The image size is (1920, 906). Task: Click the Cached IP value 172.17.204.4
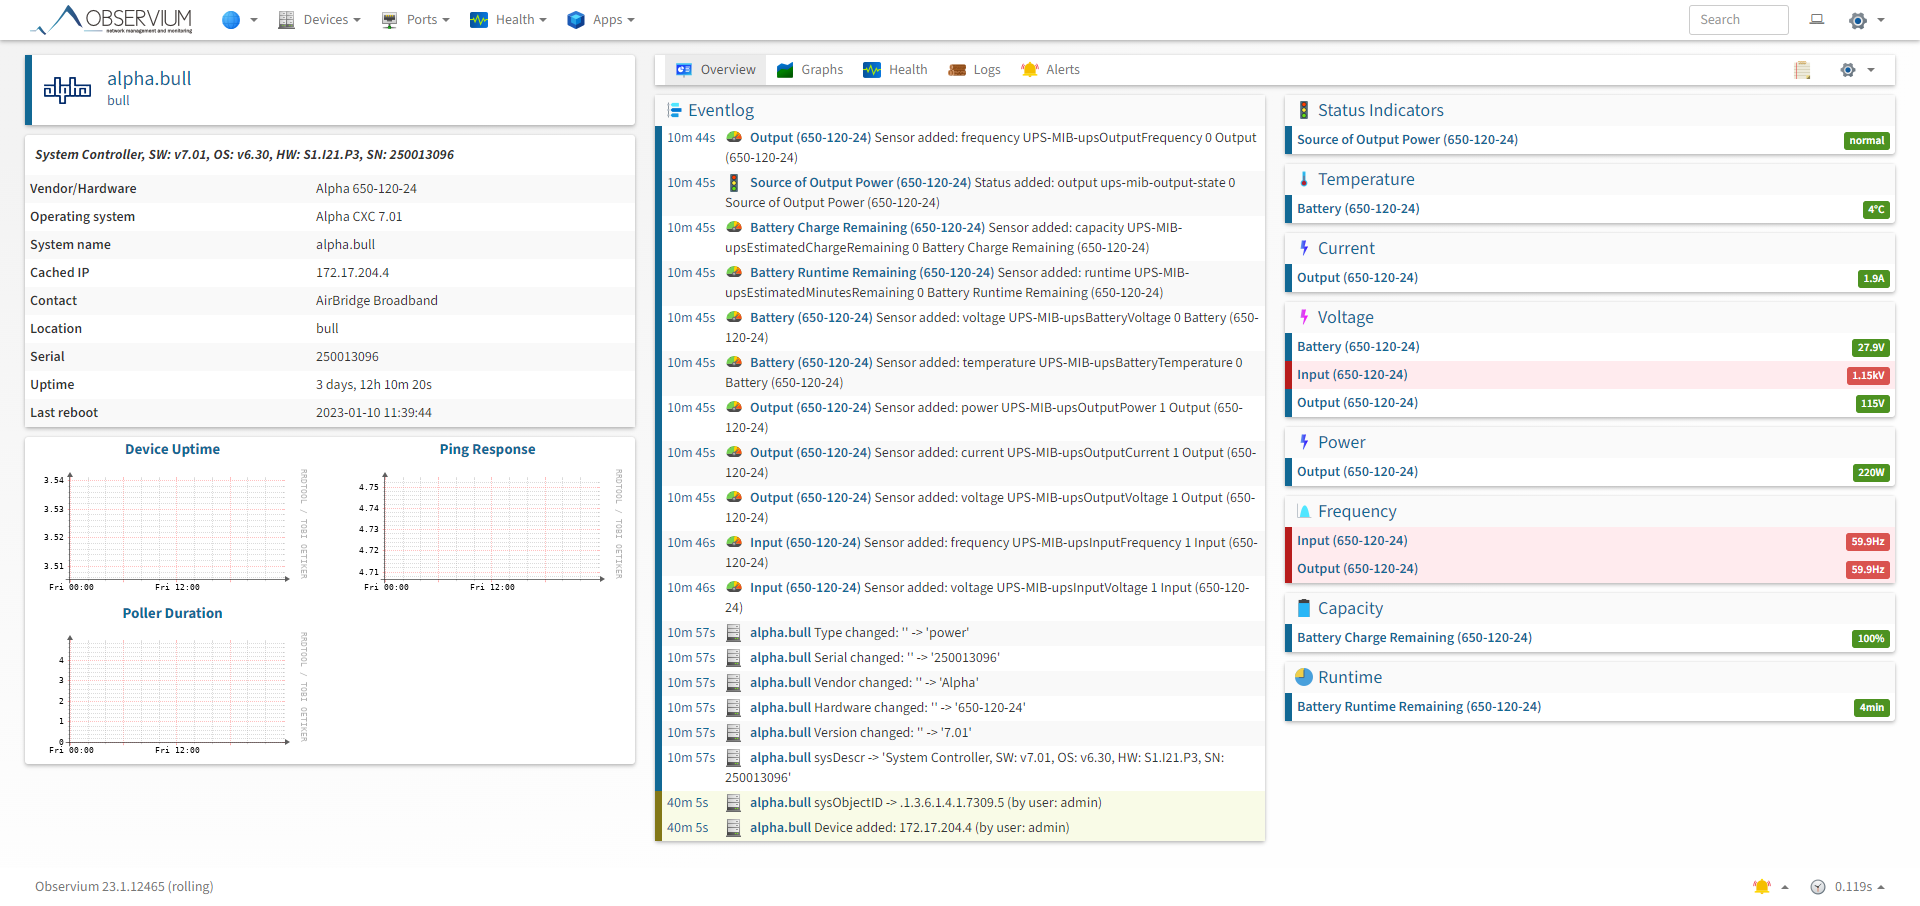(x=352, y=273)
